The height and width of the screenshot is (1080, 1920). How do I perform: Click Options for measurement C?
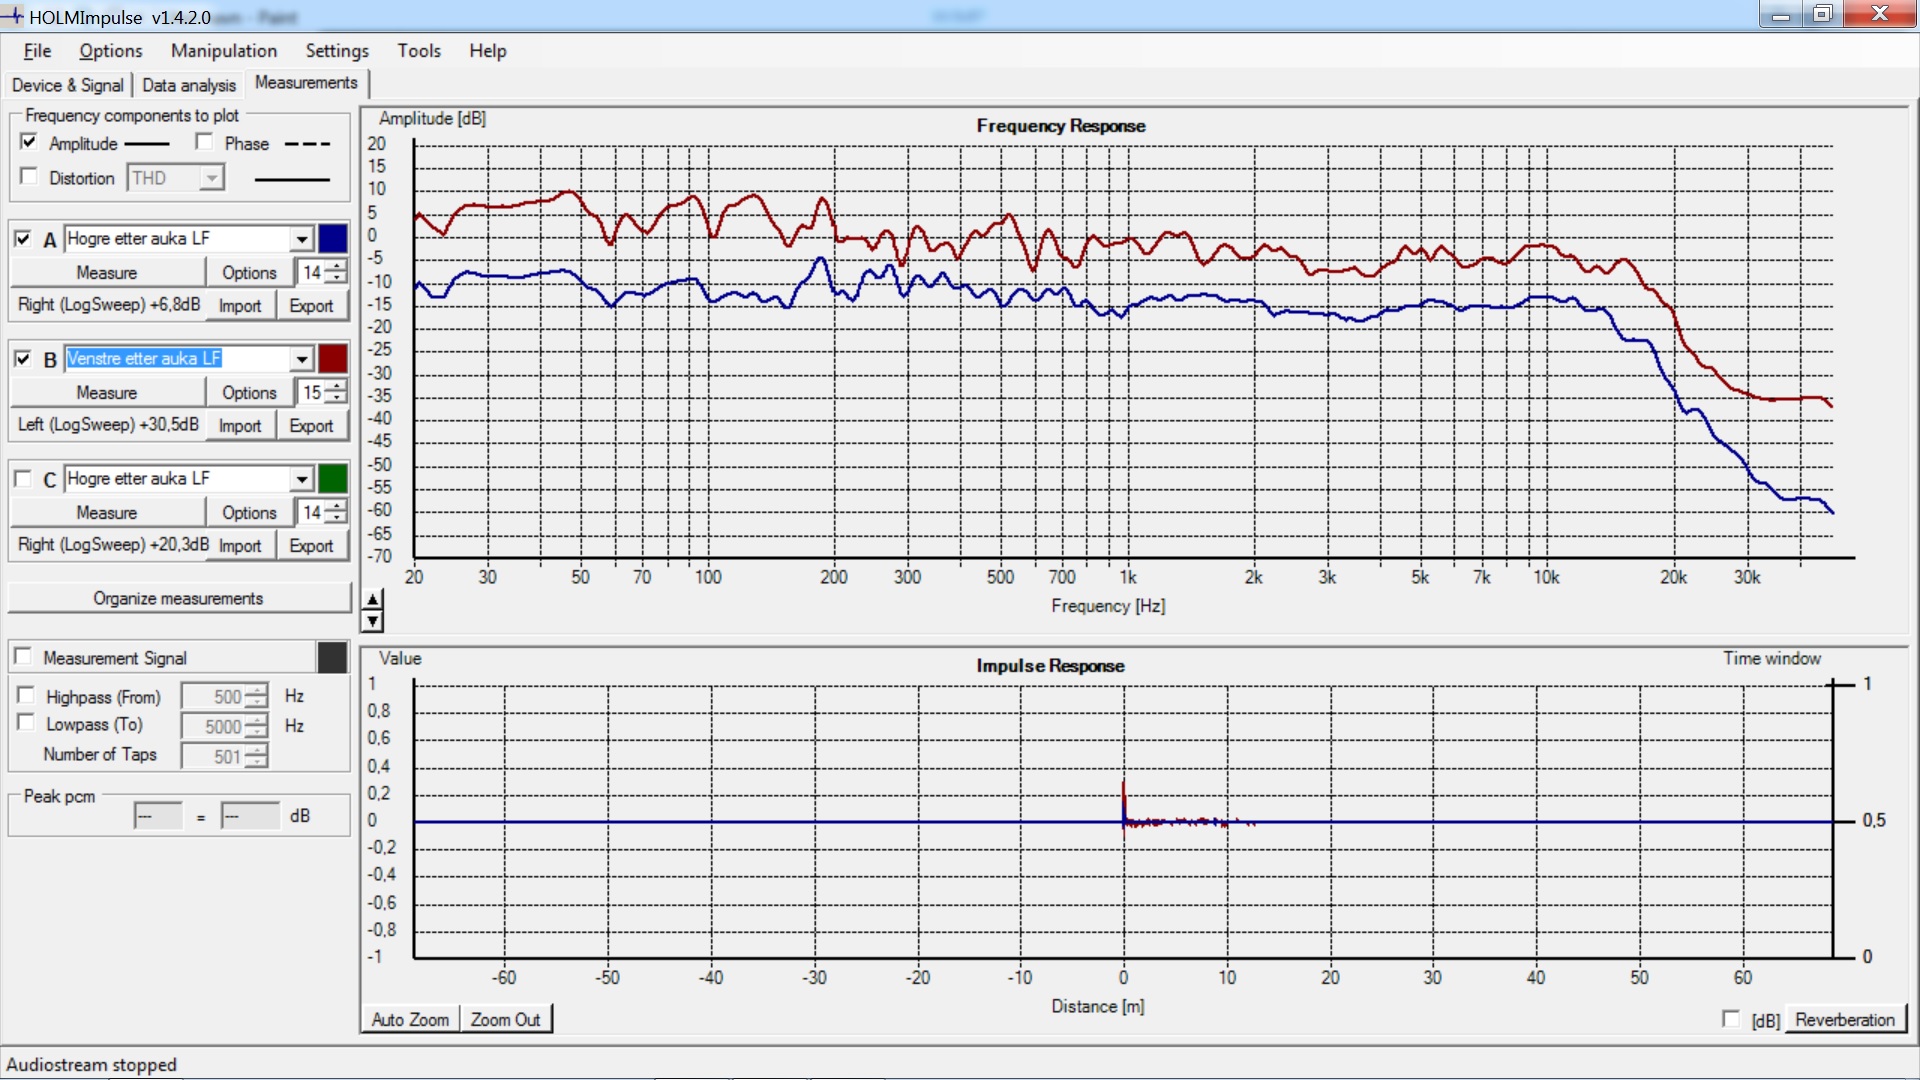click(x=249, y=512)
